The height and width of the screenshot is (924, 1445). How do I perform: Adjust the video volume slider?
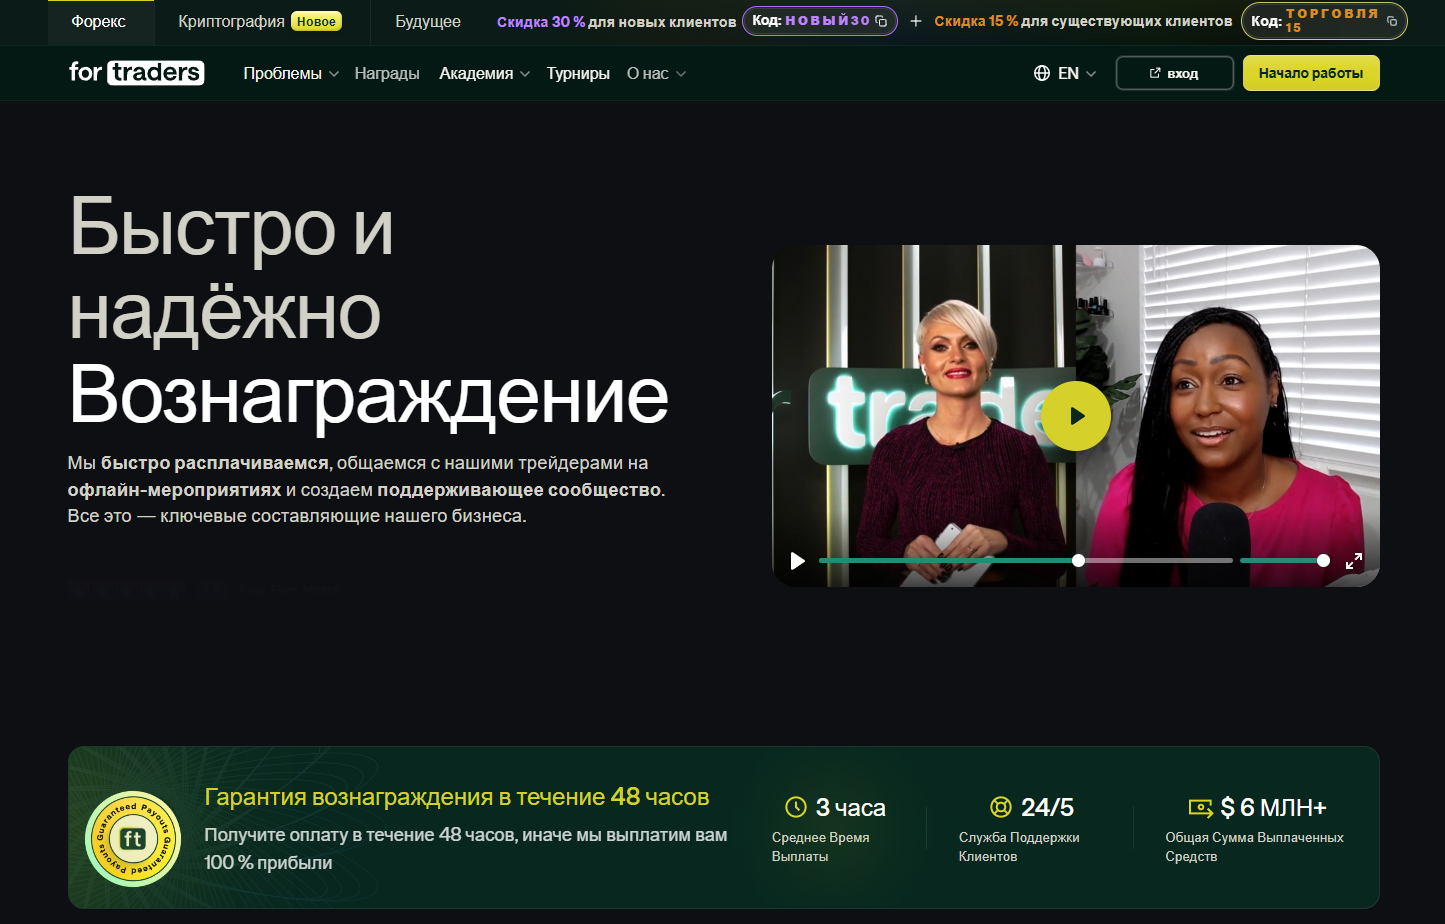click(1285, 561)
